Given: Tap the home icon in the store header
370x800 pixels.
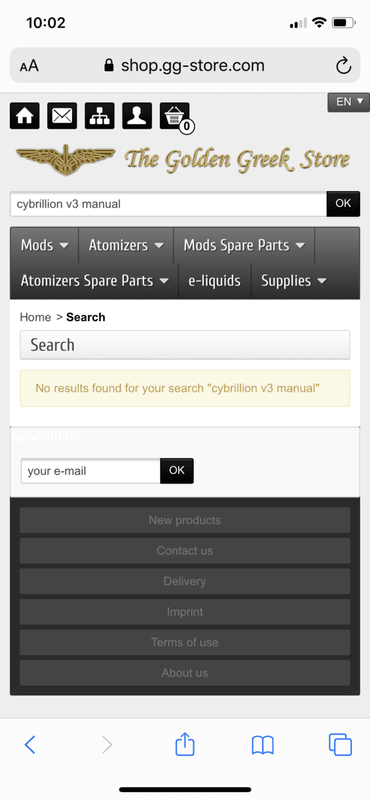Looking at the screenshot, I should click(x=24, y=116).
